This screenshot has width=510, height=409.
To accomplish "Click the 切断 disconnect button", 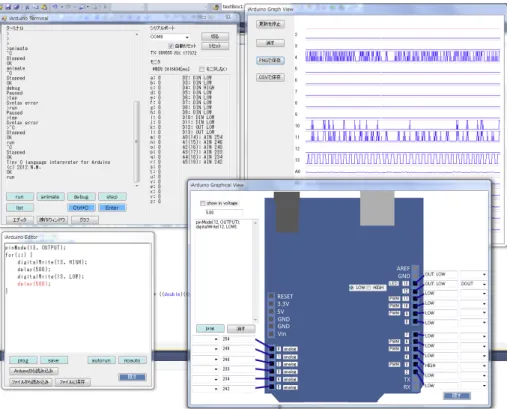I will pos(215,36).
